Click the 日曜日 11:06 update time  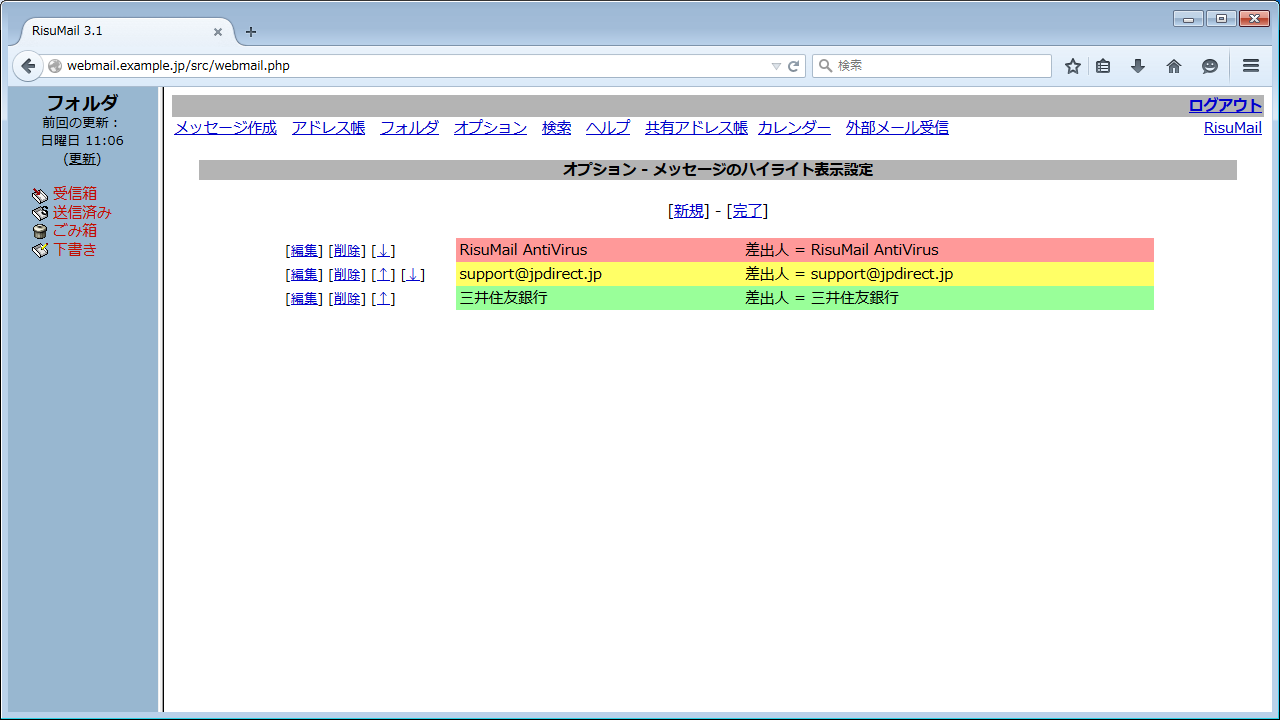(x=82, y=141)
